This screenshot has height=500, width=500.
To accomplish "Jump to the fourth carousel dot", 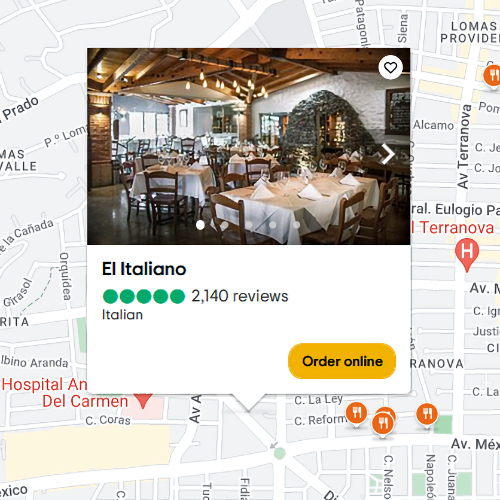I will point(273,225).
